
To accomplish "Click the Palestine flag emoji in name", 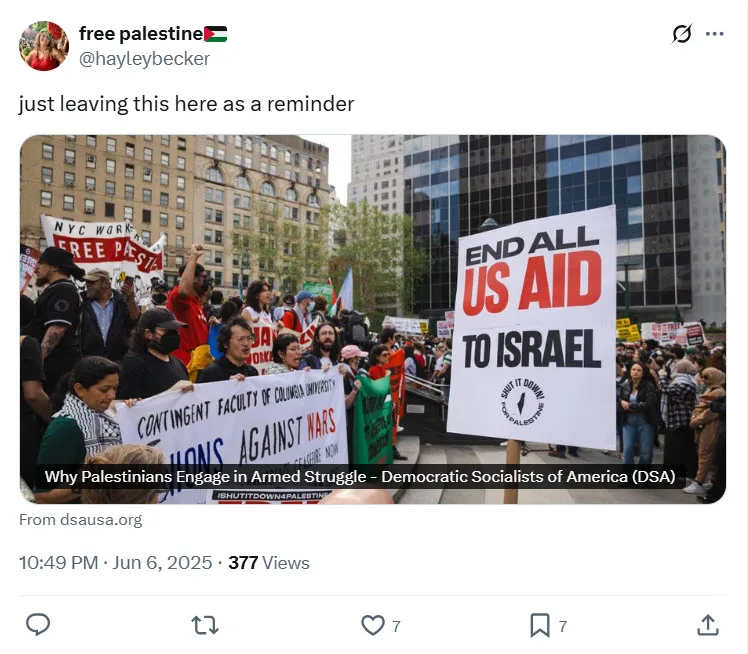I will 216,34.
